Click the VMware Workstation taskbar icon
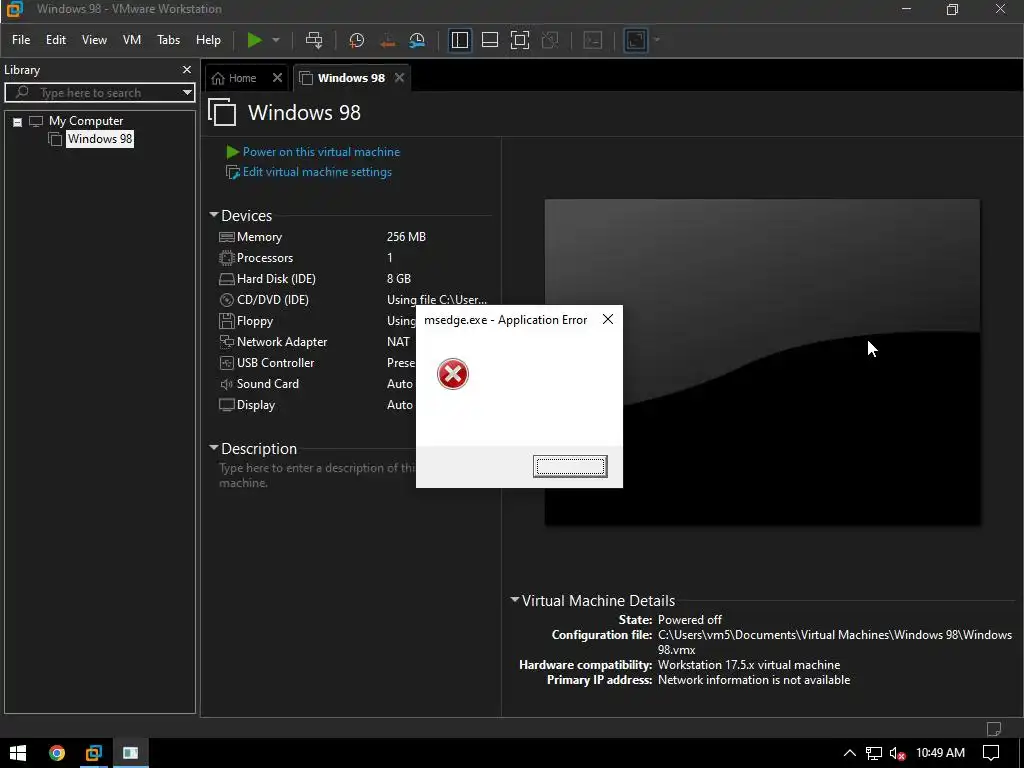 pos(93,753)
